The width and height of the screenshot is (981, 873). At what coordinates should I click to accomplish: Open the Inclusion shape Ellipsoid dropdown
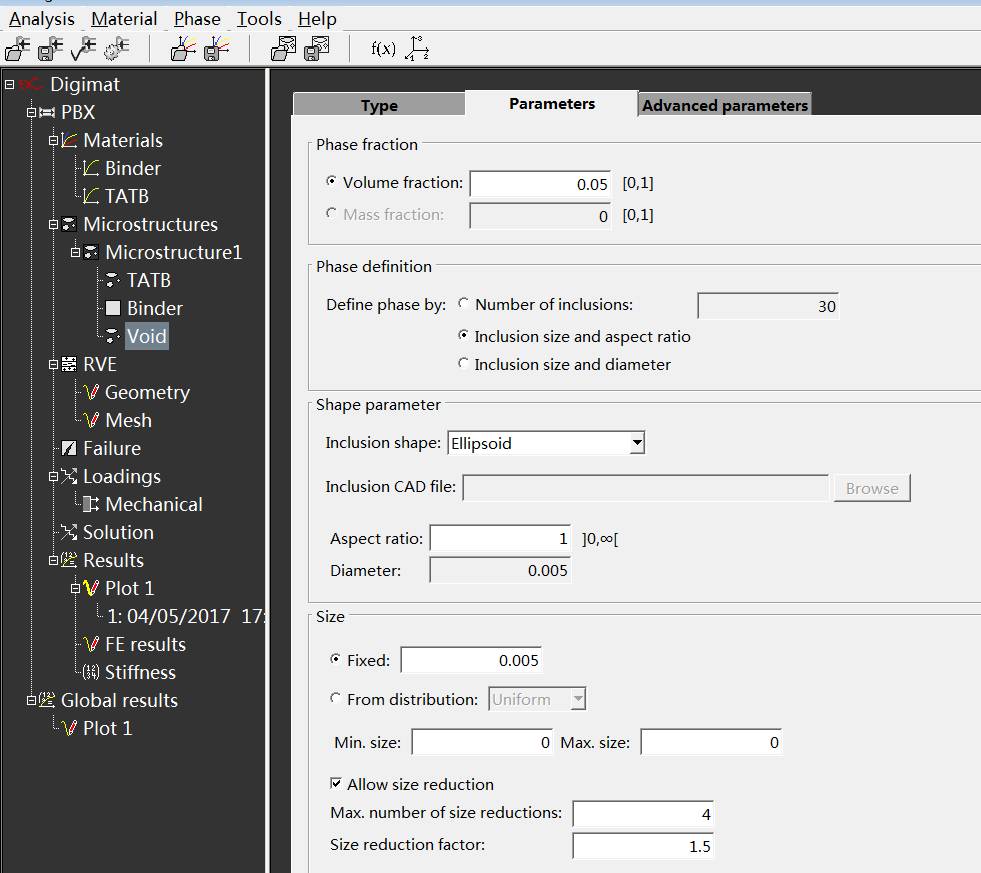click(546, 443)
